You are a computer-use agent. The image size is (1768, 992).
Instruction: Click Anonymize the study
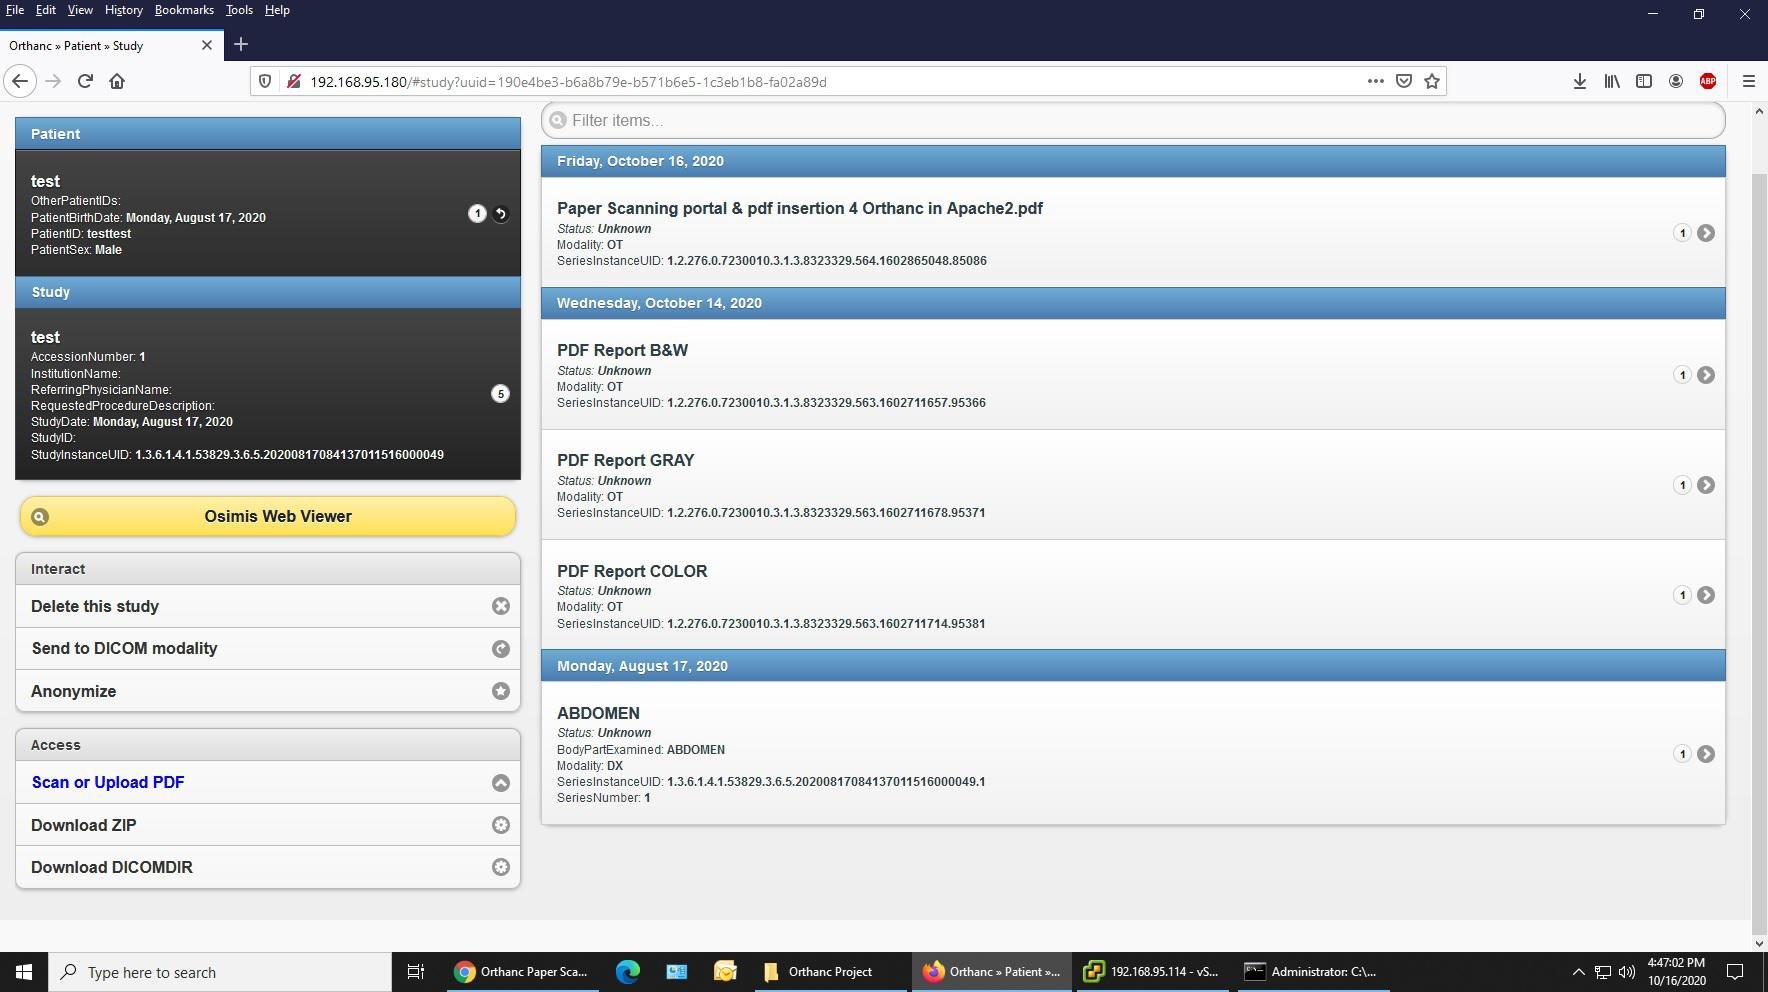[x=268, y=691]
